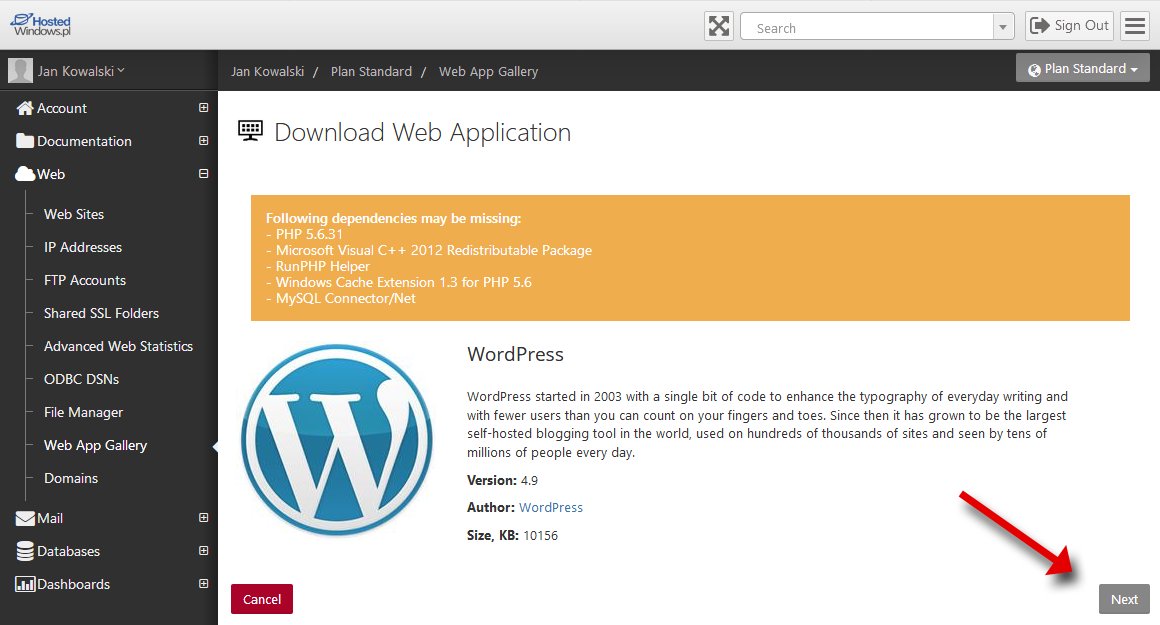Screen dimensions: 1160x625
Task: Open Shared SSL Folders item
Action: (101, 313)
